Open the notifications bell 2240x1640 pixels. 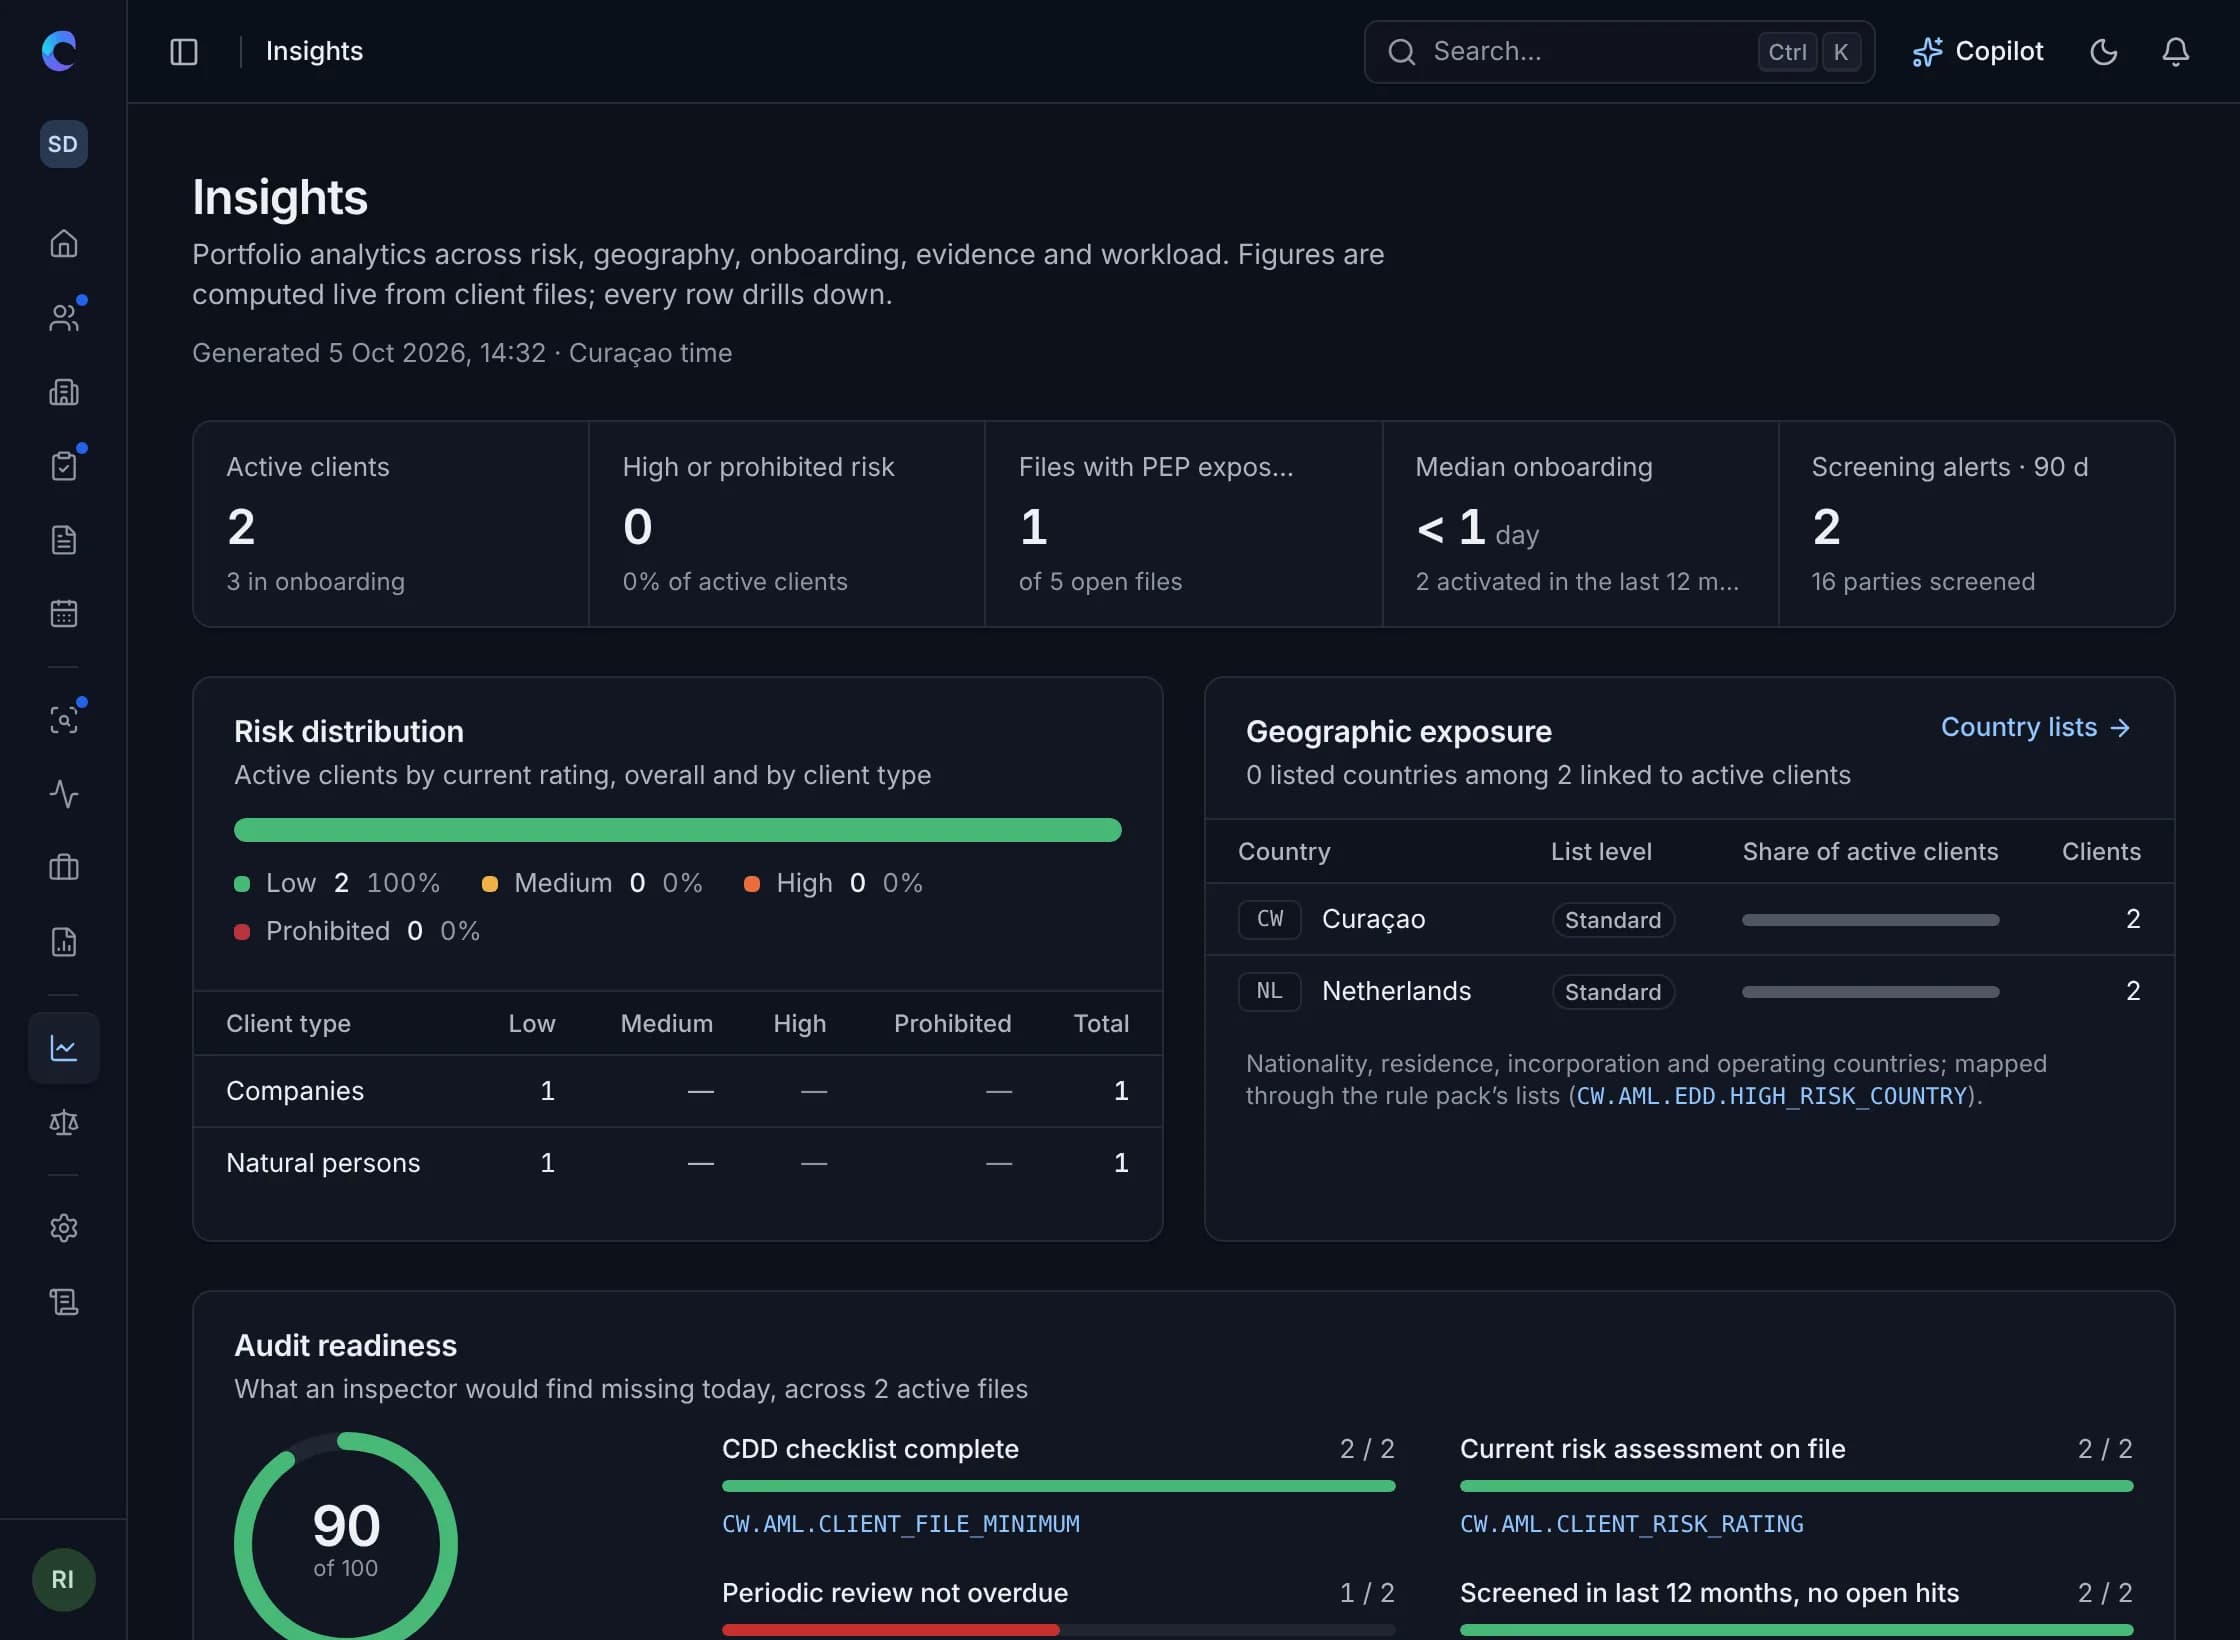point(2176,52)
